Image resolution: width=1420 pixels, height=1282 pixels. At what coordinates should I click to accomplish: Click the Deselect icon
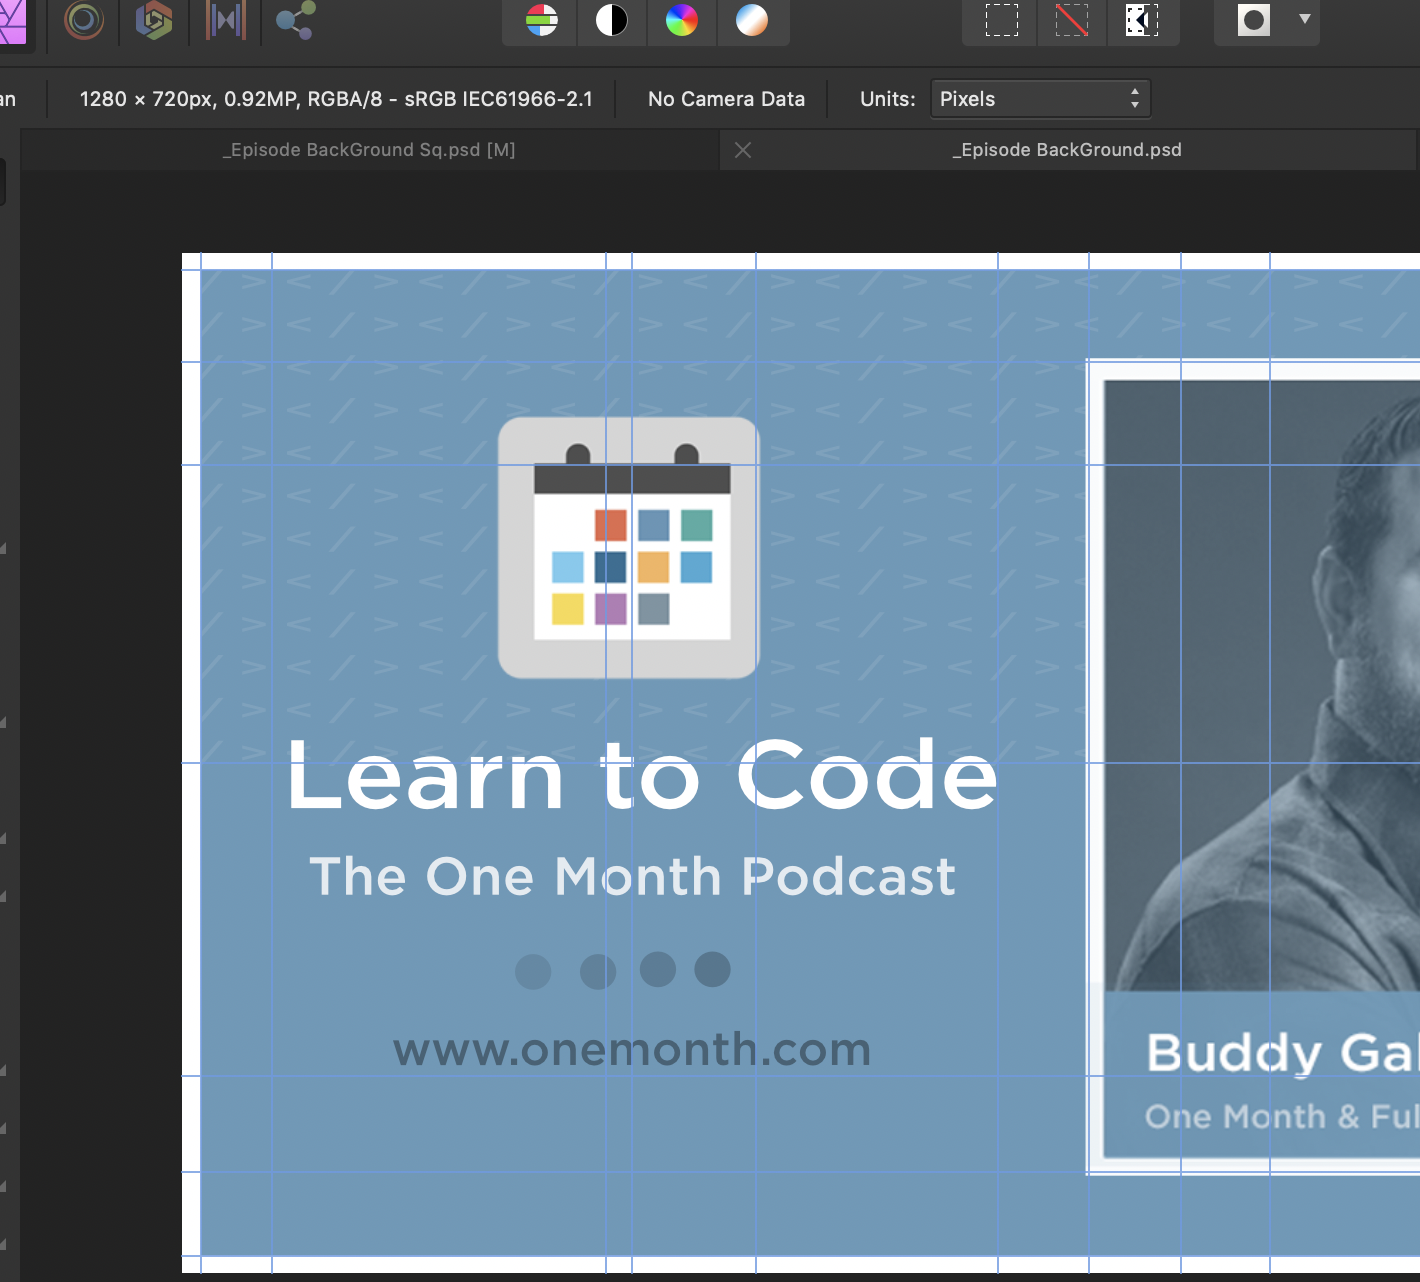click(1071, 20)
